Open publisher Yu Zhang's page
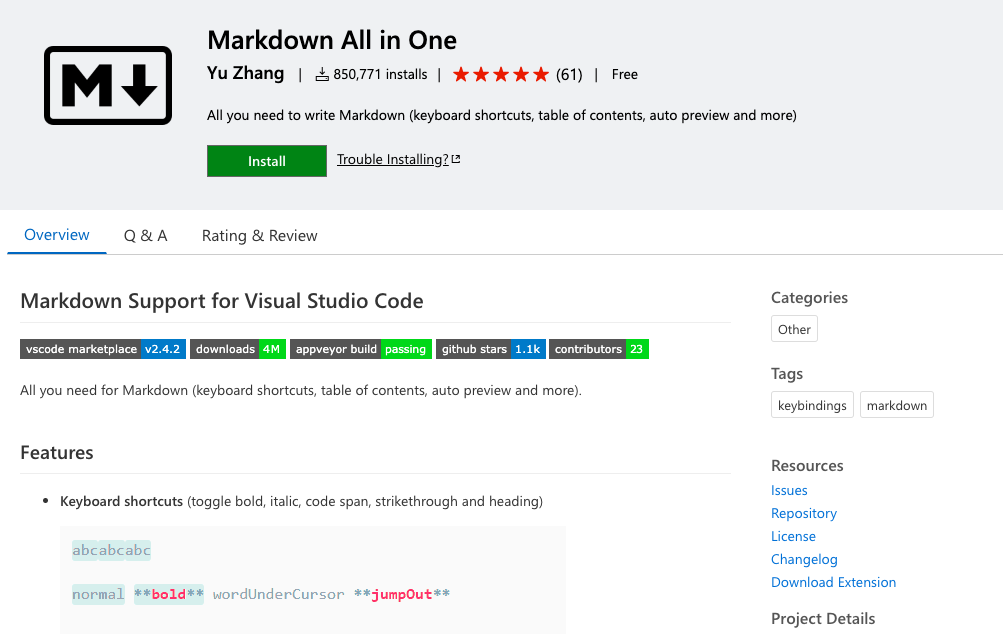 246,74
